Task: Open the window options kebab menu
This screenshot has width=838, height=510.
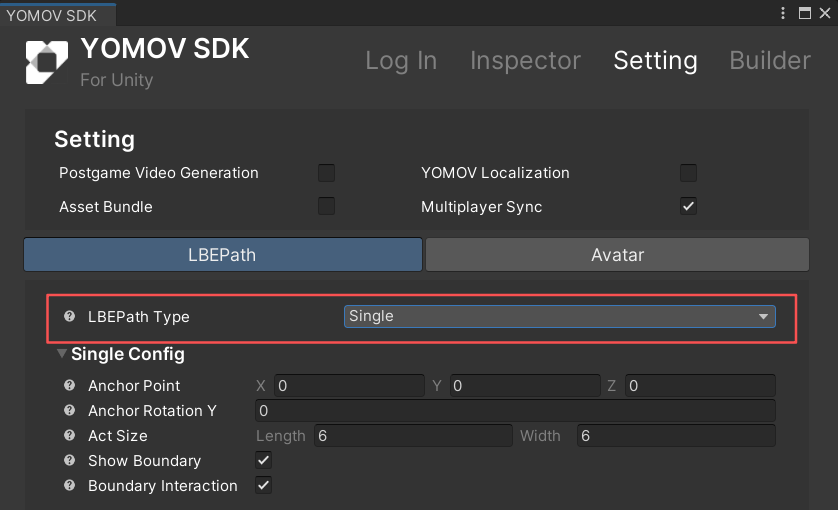Action: point(783,13)
